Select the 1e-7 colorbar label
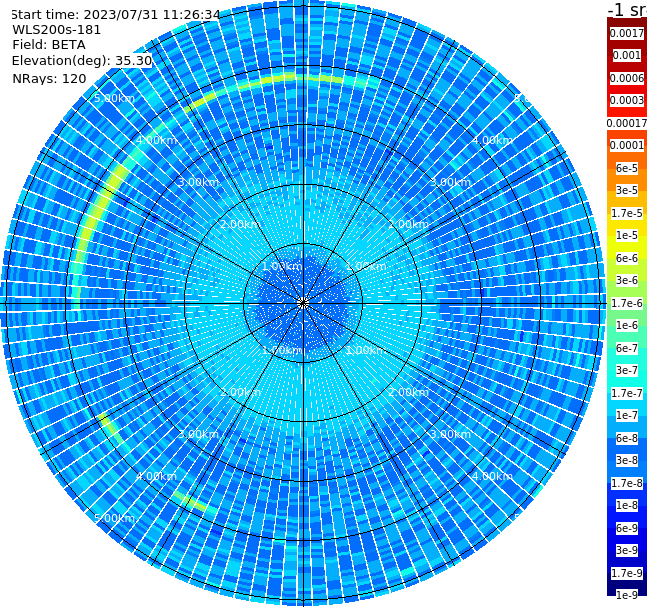647x607 pixels. point(627,415)
